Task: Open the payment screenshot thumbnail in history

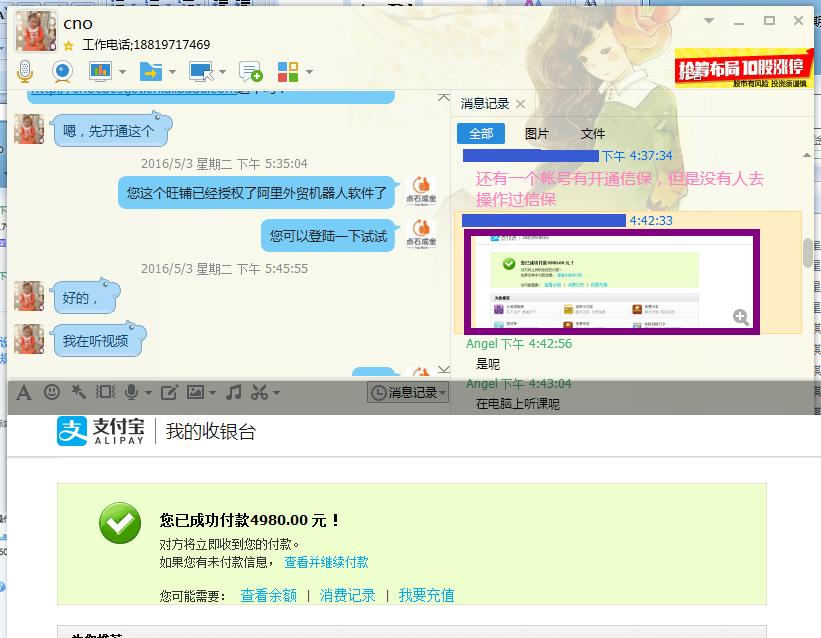Action: [x=612, y=282]
